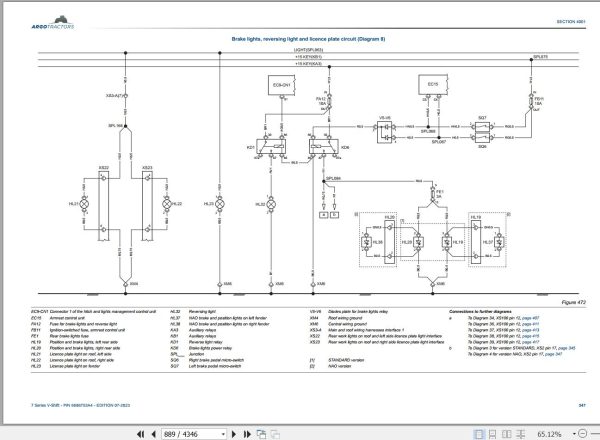
Task: Click the HL21 lamp symbol
Action: [x=85, y=204]
